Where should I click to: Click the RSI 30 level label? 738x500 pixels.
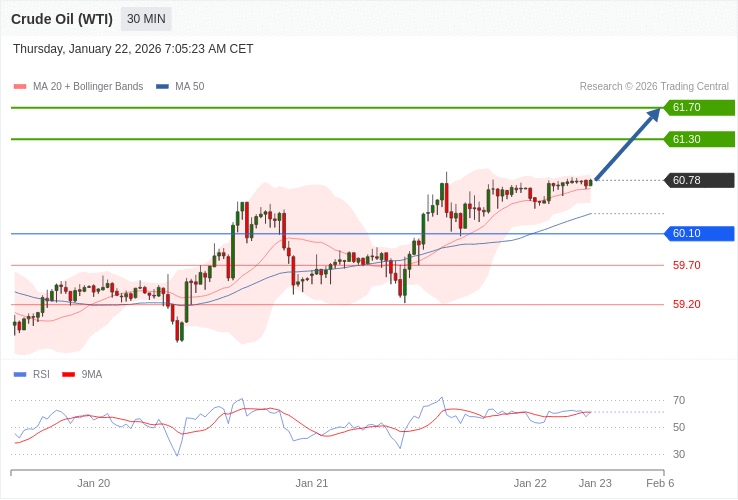pyautogui.click(x=679, y=454)
